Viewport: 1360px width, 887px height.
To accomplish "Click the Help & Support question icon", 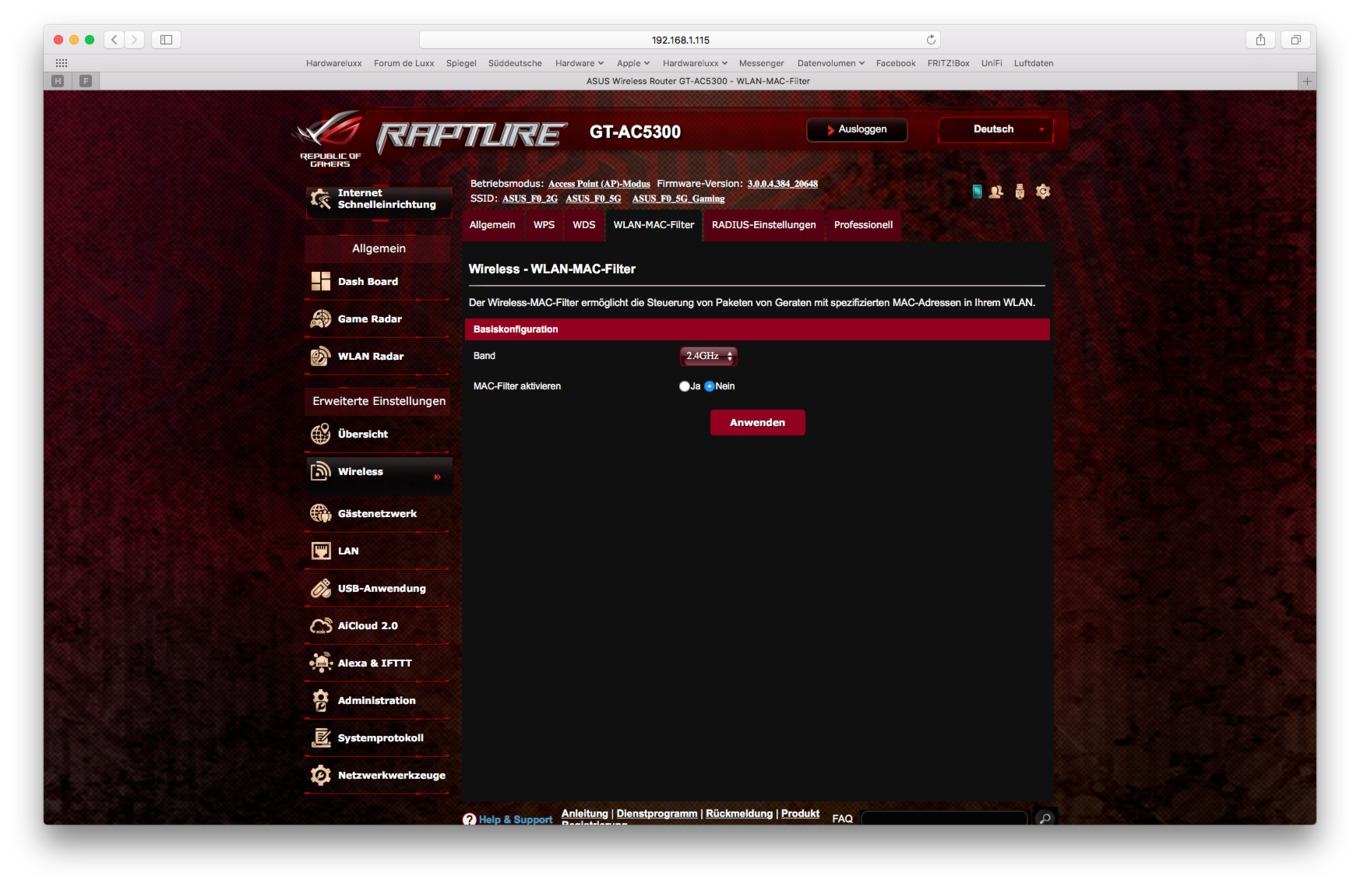I will pos(469,819).
